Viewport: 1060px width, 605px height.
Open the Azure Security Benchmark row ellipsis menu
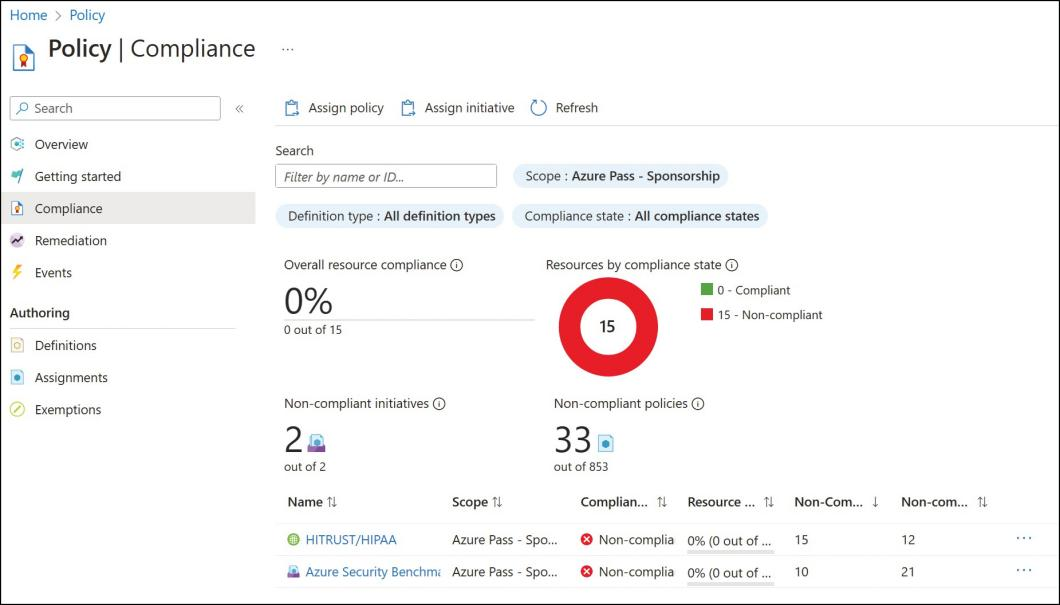1024,571
